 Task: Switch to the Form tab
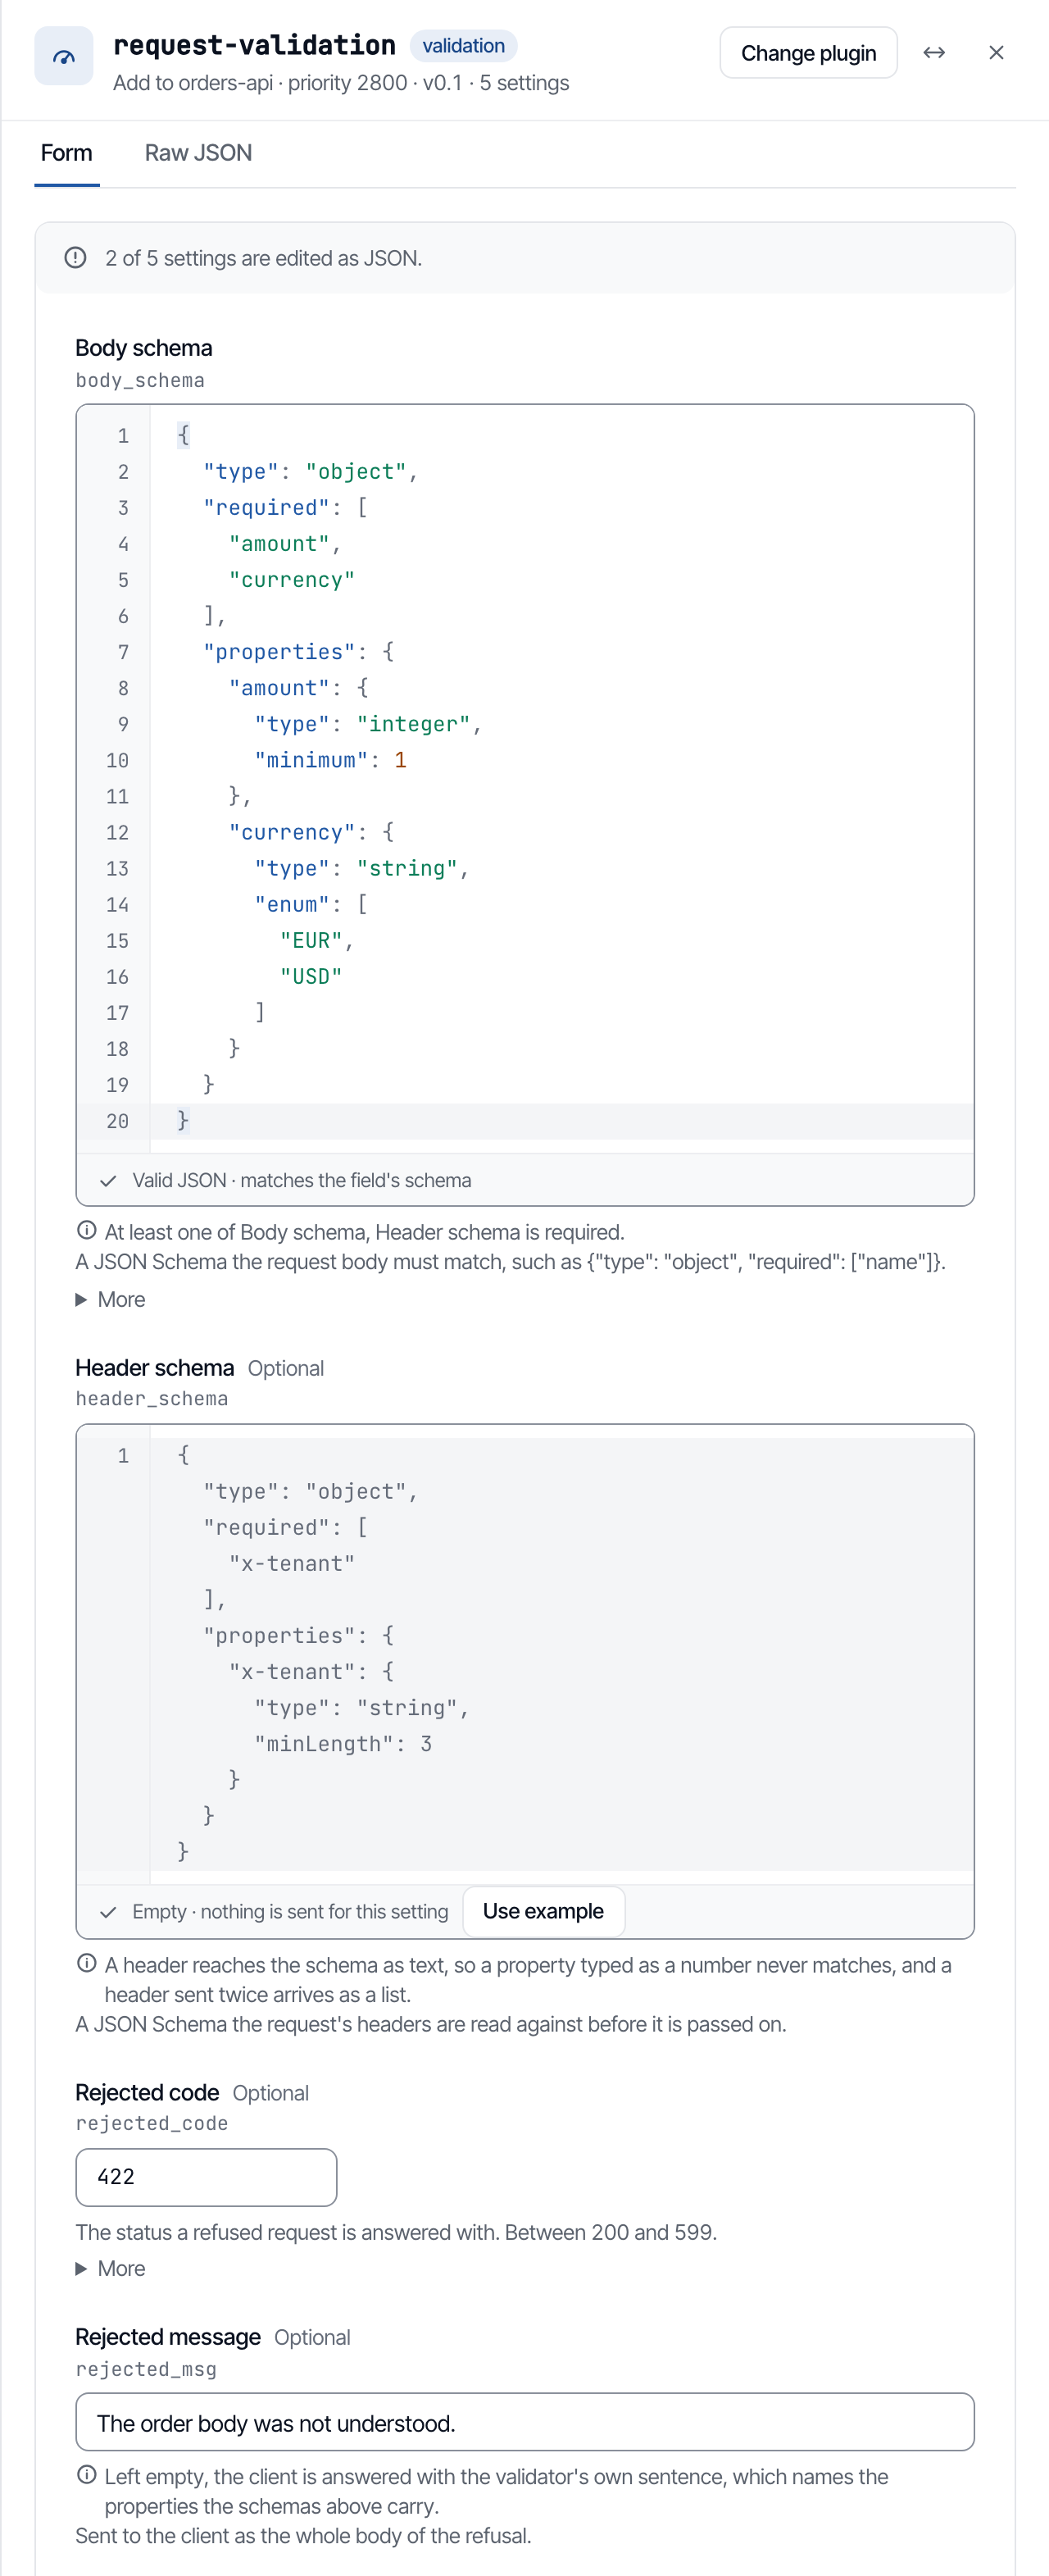point(67,153)
